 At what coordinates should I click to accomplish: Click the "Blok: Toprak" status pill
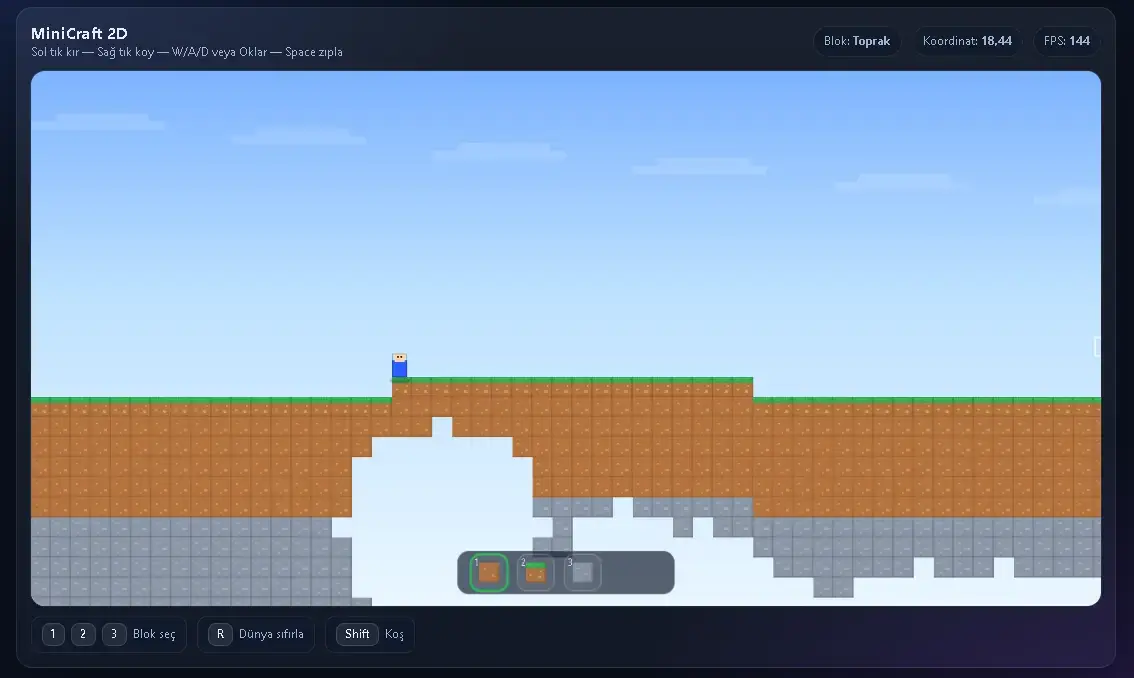click(857, 41)
